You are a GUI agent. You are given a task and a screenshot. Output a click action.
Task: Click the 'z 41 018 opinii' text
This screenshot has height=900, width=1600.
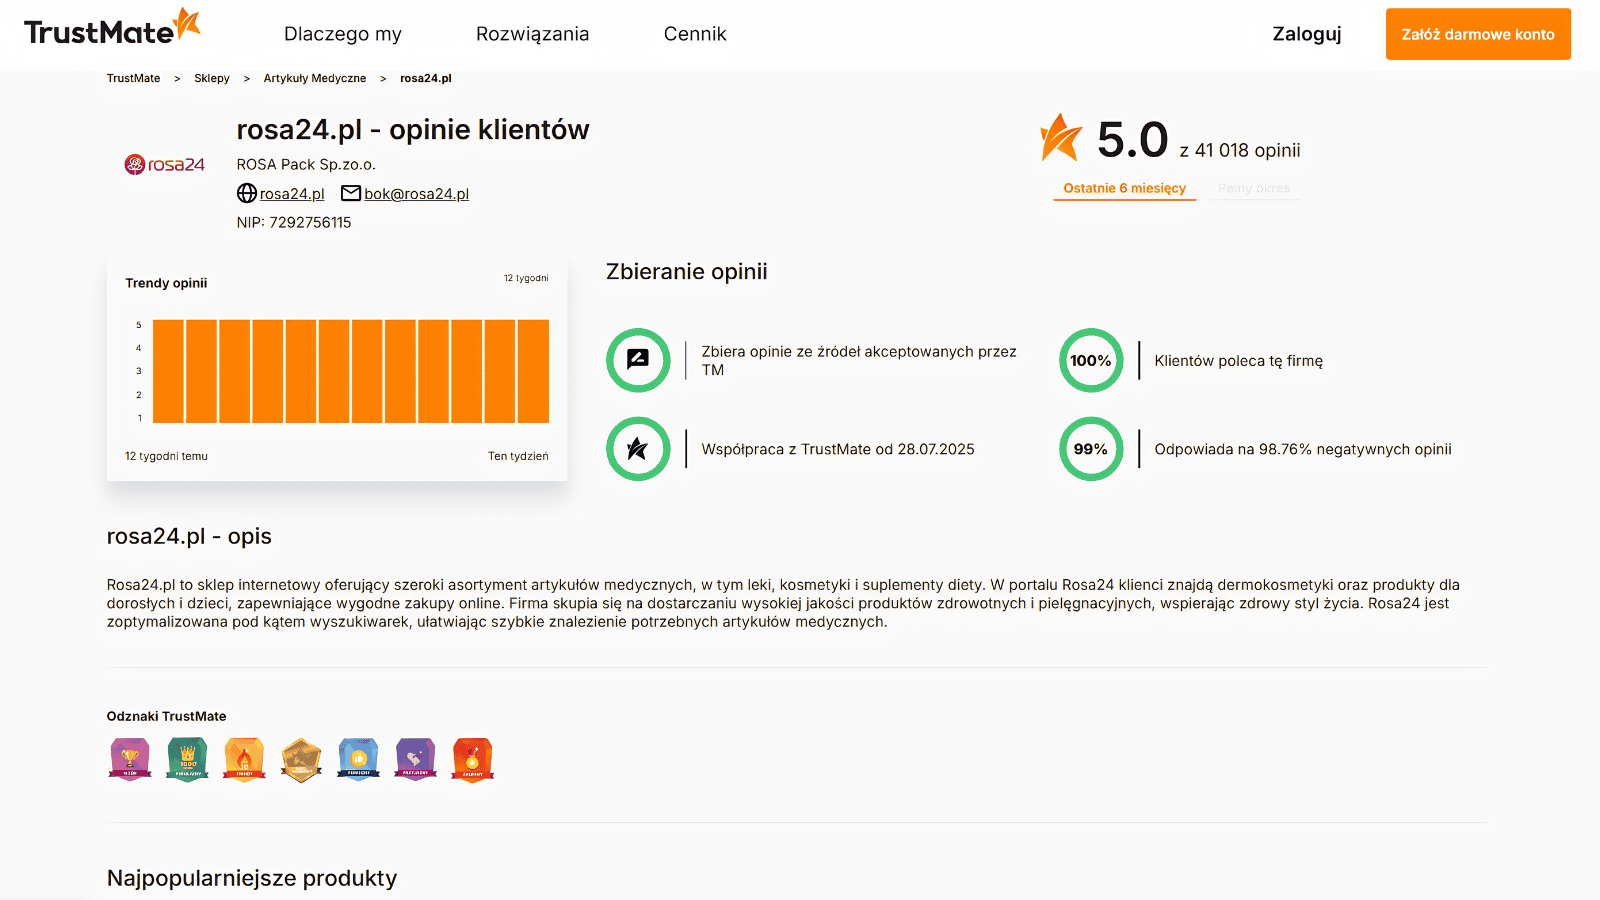click(x=1240, y=150)
